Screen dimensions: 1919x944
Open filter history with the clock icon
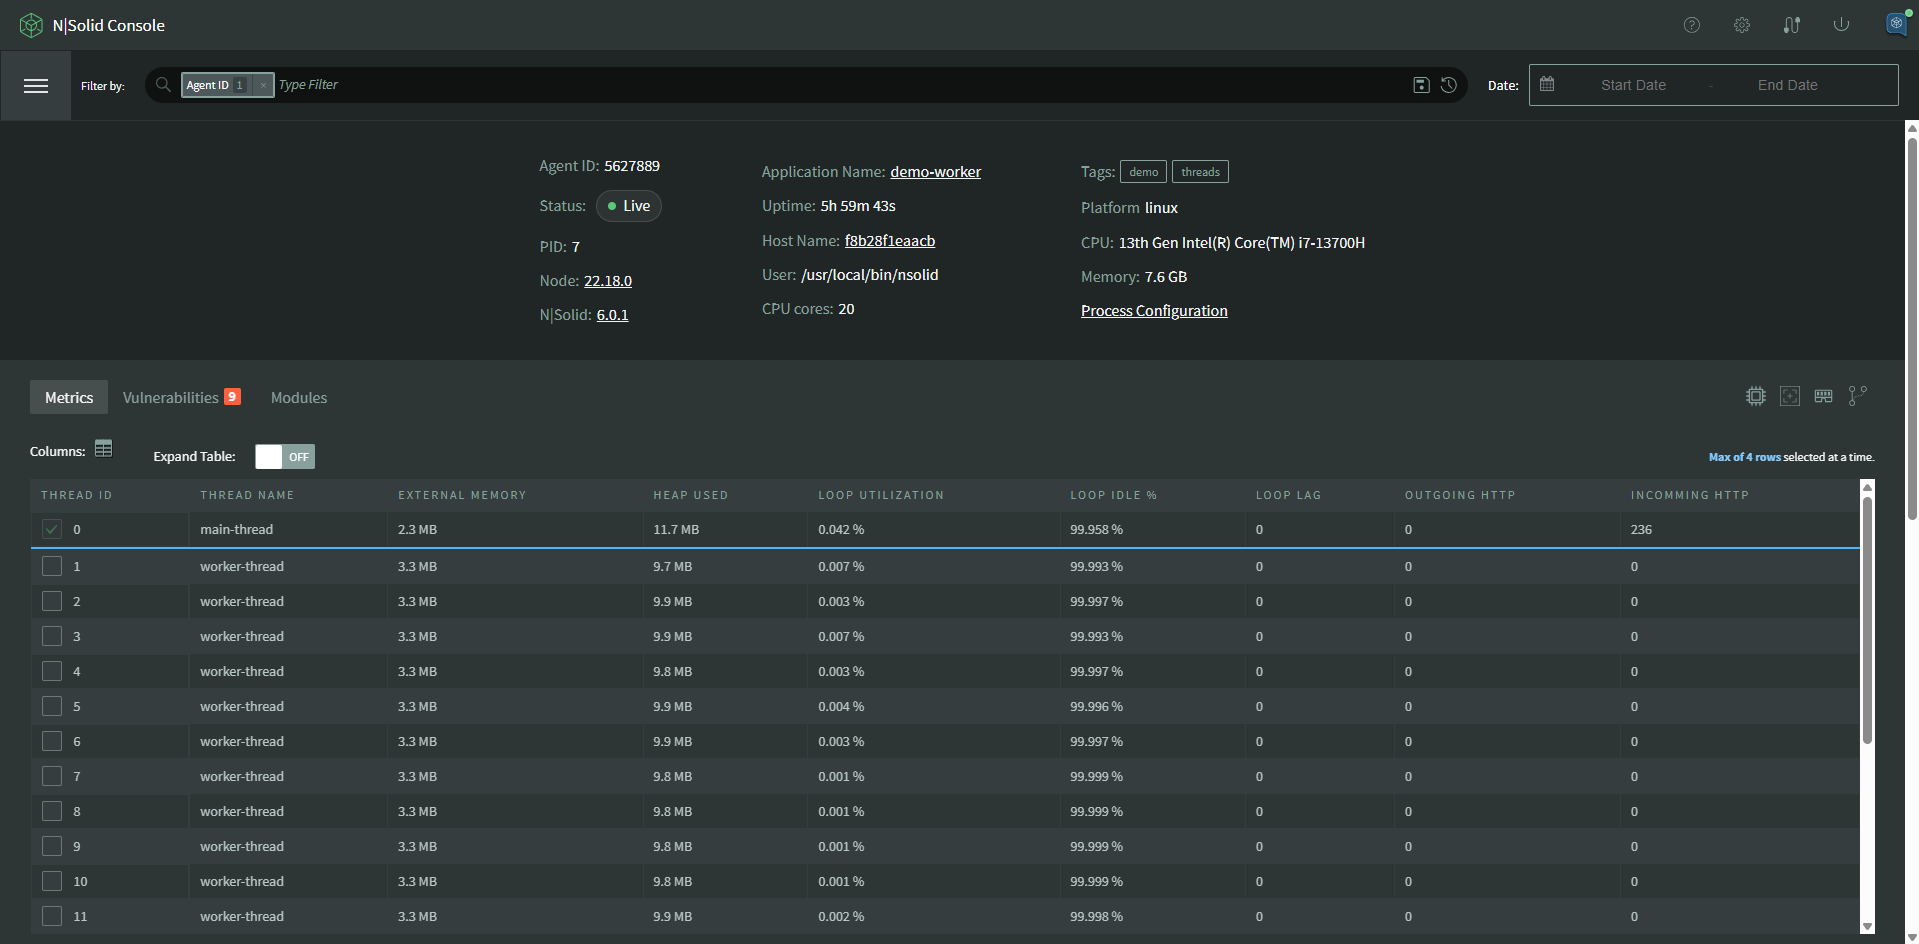tap(1449, 85)
